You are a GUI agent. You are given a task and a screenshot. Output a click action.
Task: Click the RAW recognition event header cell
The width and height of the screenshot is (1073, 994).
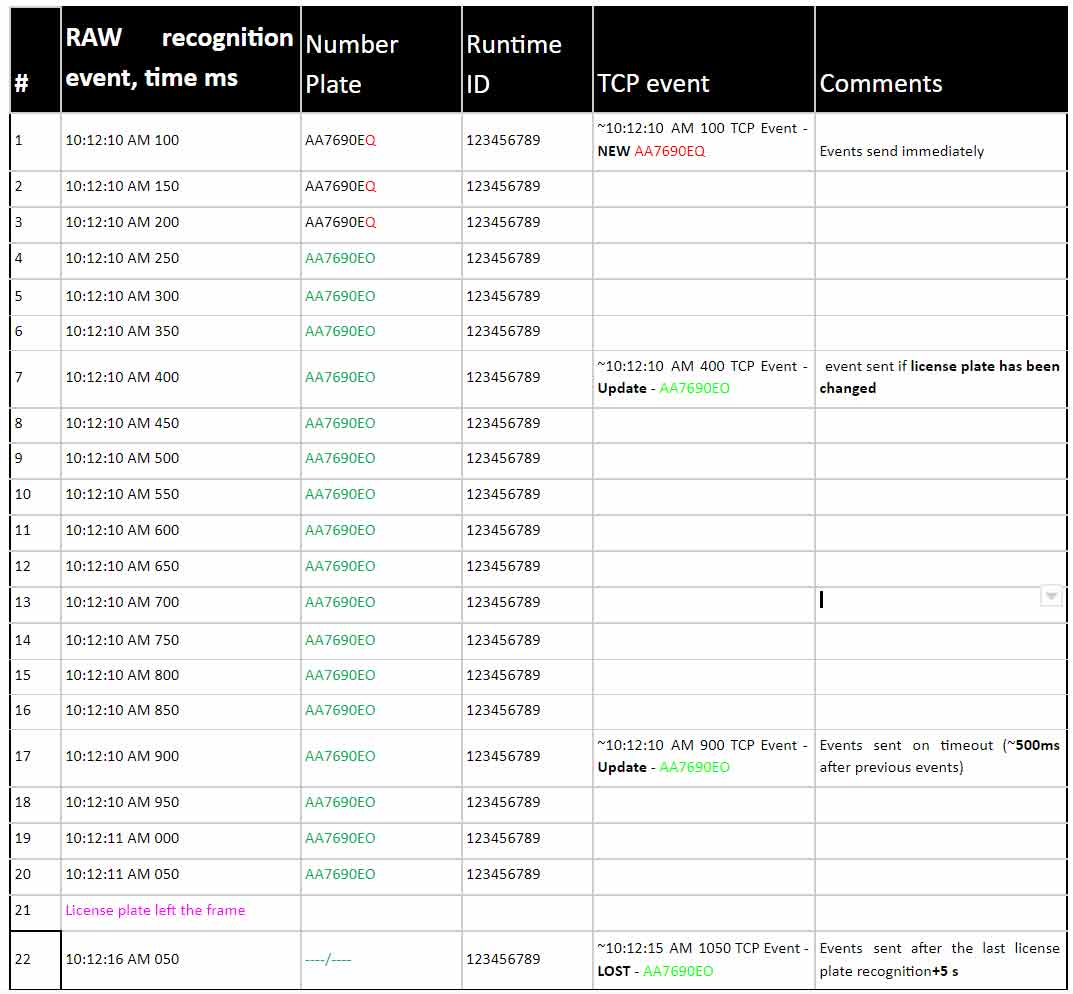(180, 58)
